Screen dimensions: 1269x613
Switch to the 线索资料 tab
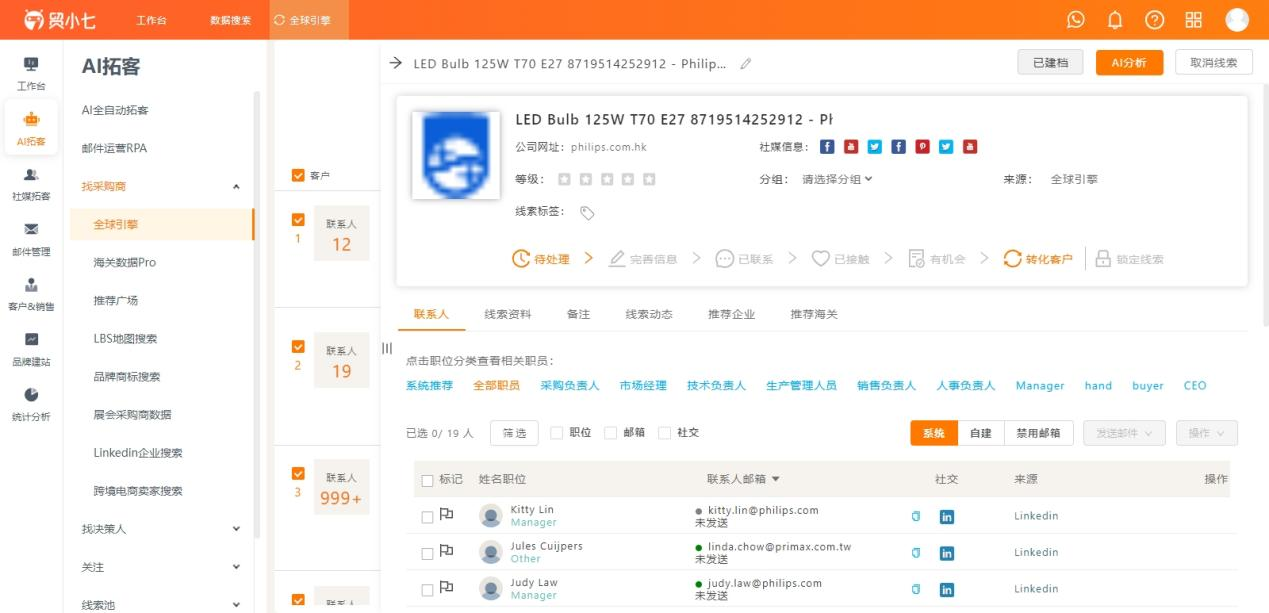[x=508, y=314]
